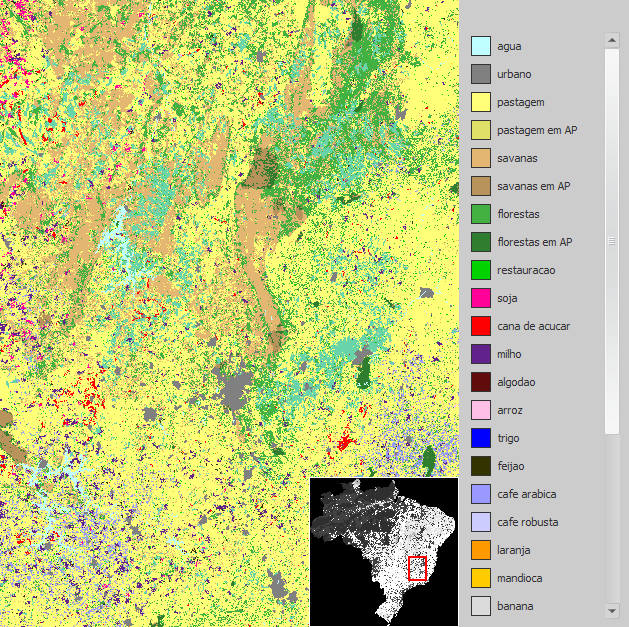Choose the cana de acucar red swatch
This screenshot has height=627, width=629.
pos(481,326)
